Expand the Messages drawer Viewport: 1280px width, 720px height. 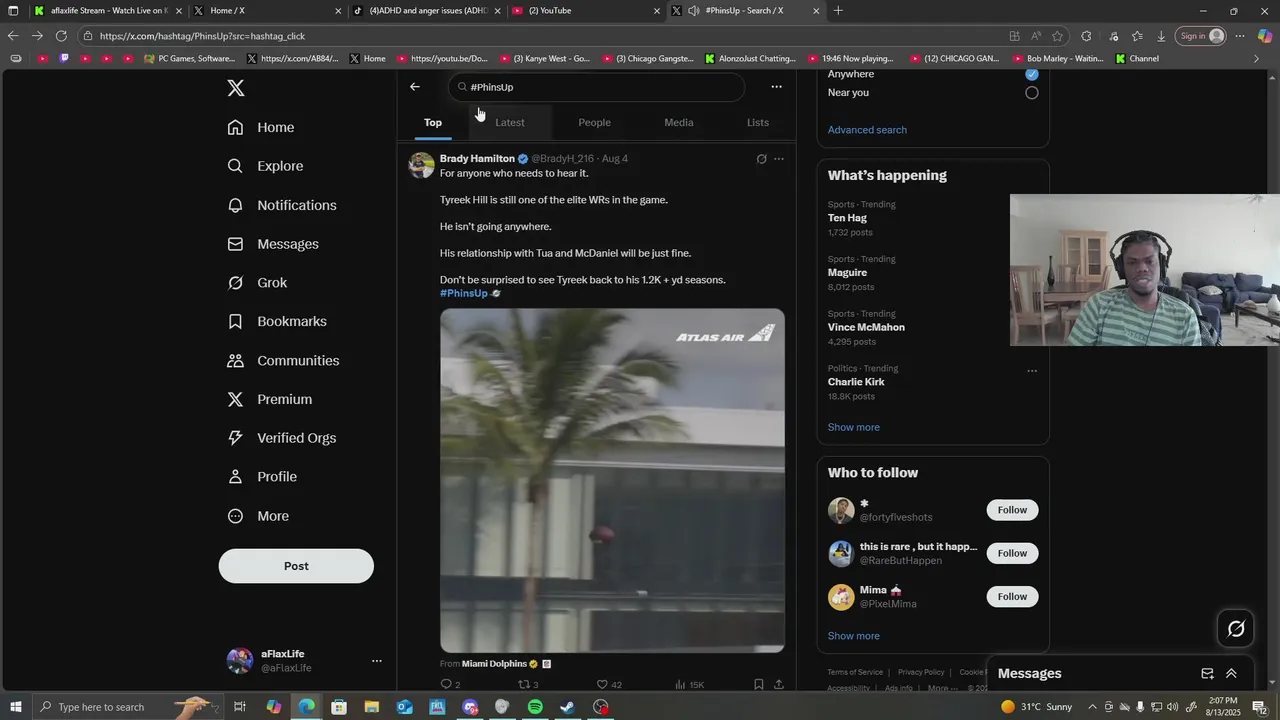pos(1231,674)
